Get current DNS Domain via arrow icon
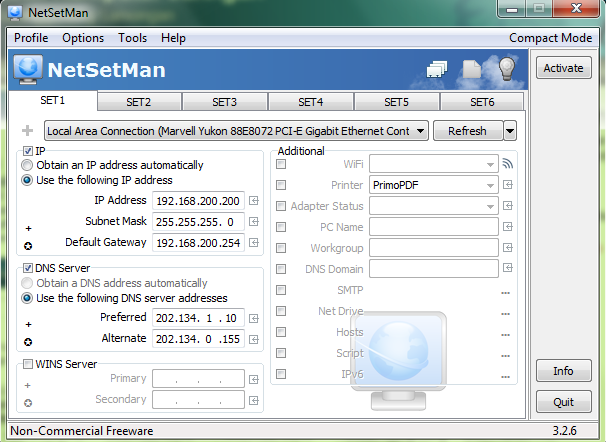The image size is (606, 442). point(508,267)
